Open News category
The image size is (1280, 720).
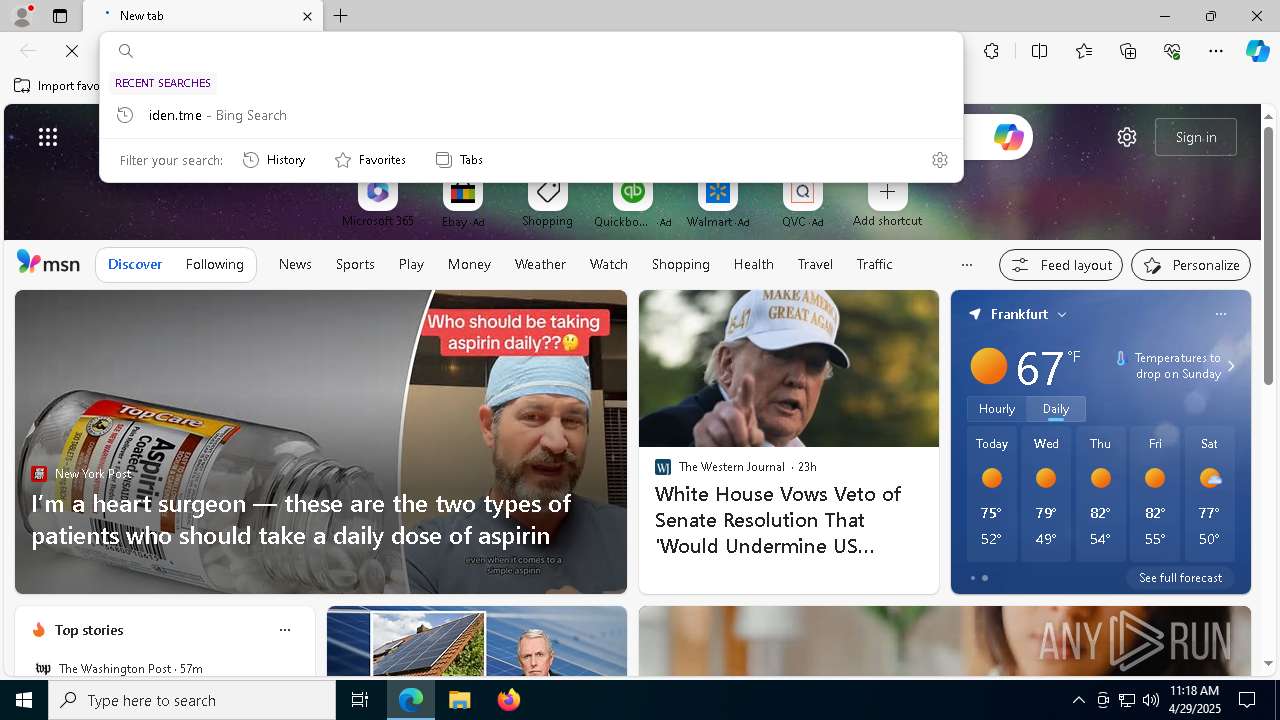point(295,265)
